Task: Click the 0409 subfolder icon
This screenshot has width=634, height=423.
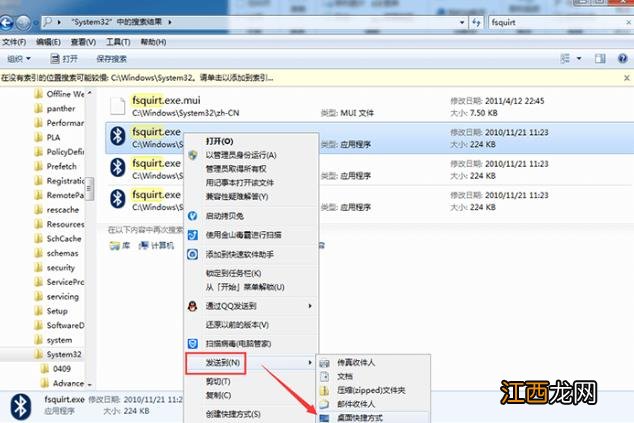Action: 45,369
